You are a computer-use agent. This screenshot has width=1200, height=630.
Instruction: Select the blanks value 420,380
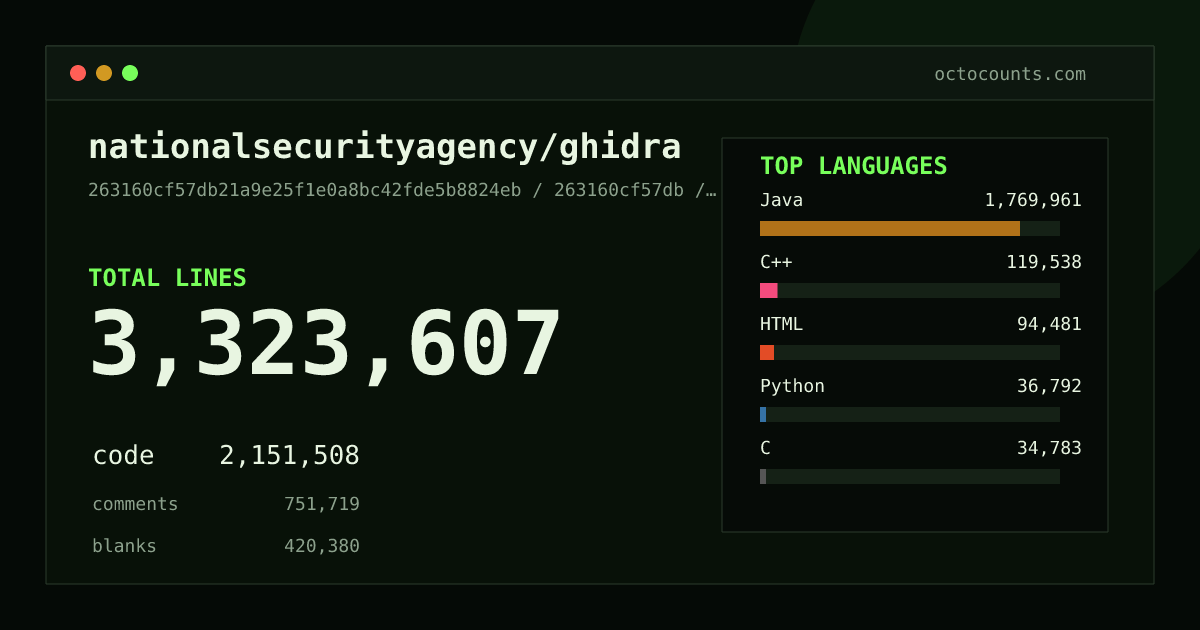coord(322,546)
